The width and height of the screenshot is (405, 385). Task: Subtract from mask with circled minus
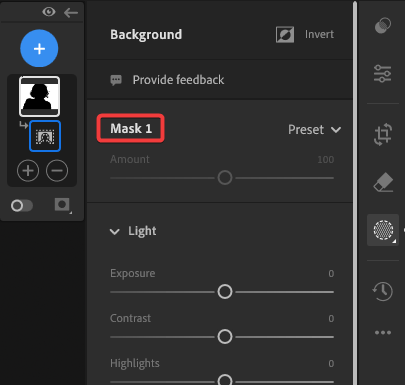pos(57,171)
